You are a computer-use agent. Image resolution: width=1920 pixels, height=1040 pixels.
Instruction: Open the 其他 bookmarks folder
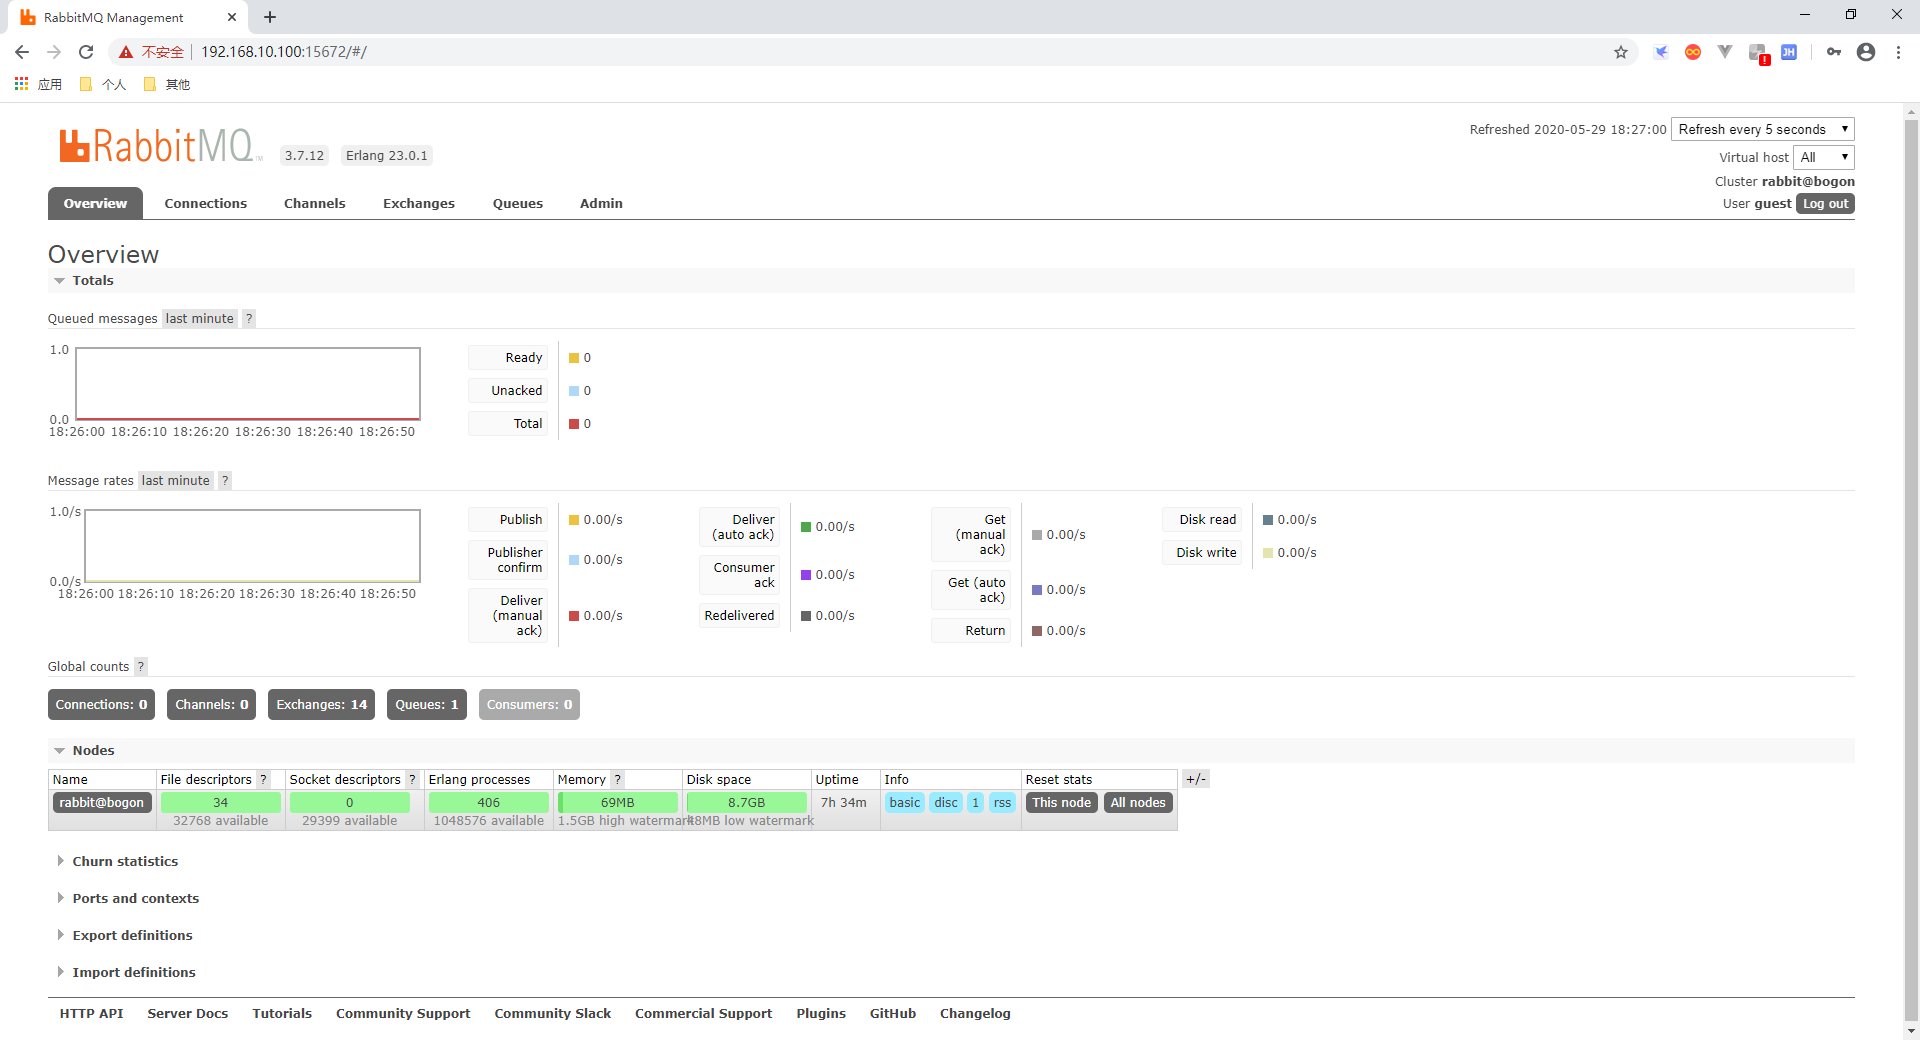167,84
